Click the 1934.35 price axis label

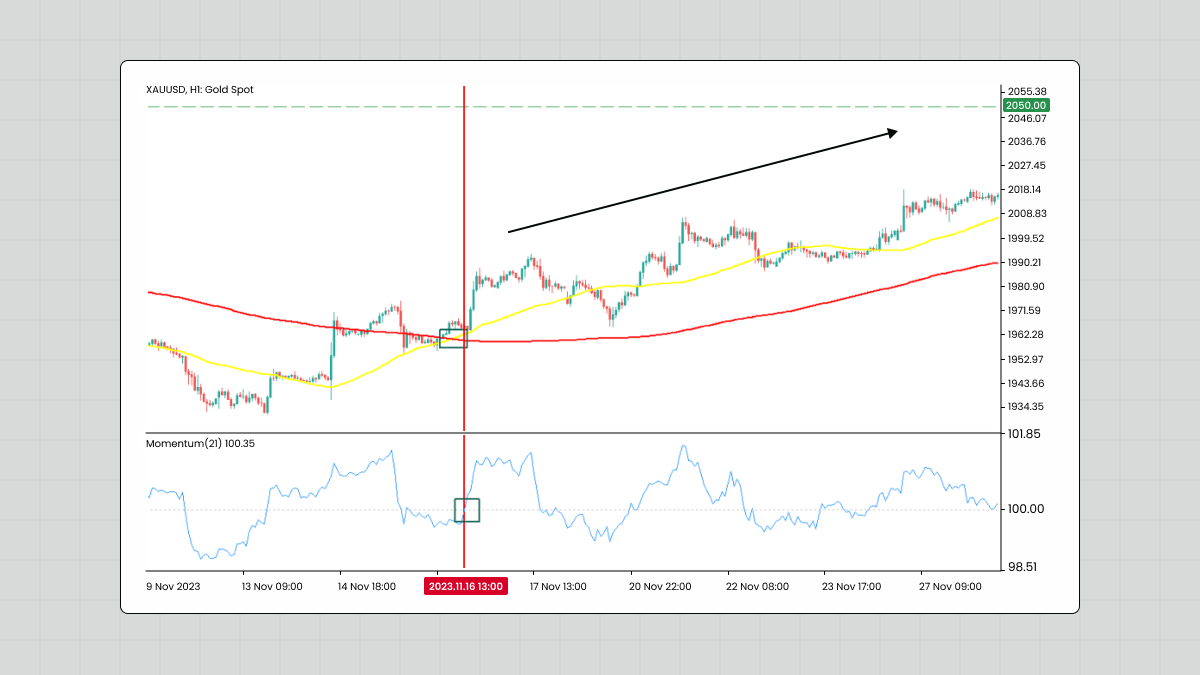(1026, 407)
